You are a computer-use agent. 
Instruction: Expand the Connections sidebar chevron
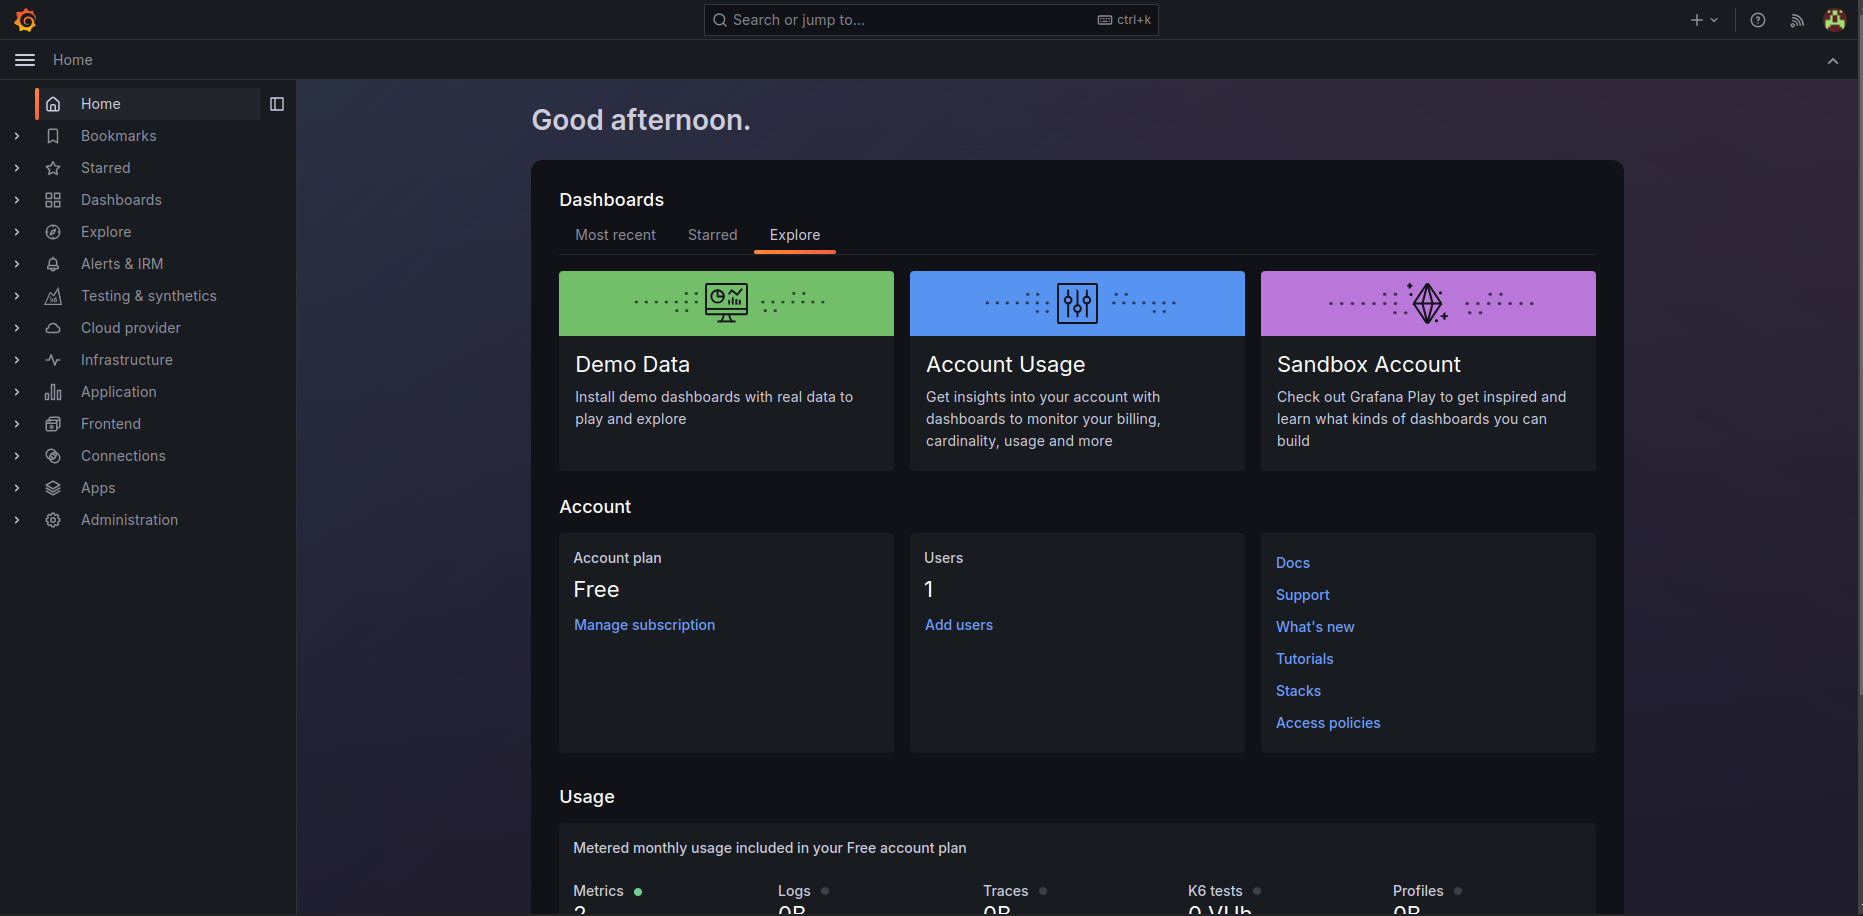[17, 456]
